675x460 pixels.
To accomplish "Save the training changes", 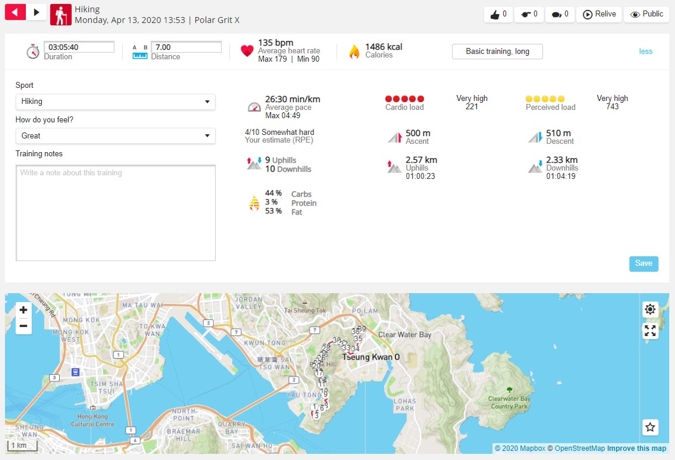I will (644, 263).
